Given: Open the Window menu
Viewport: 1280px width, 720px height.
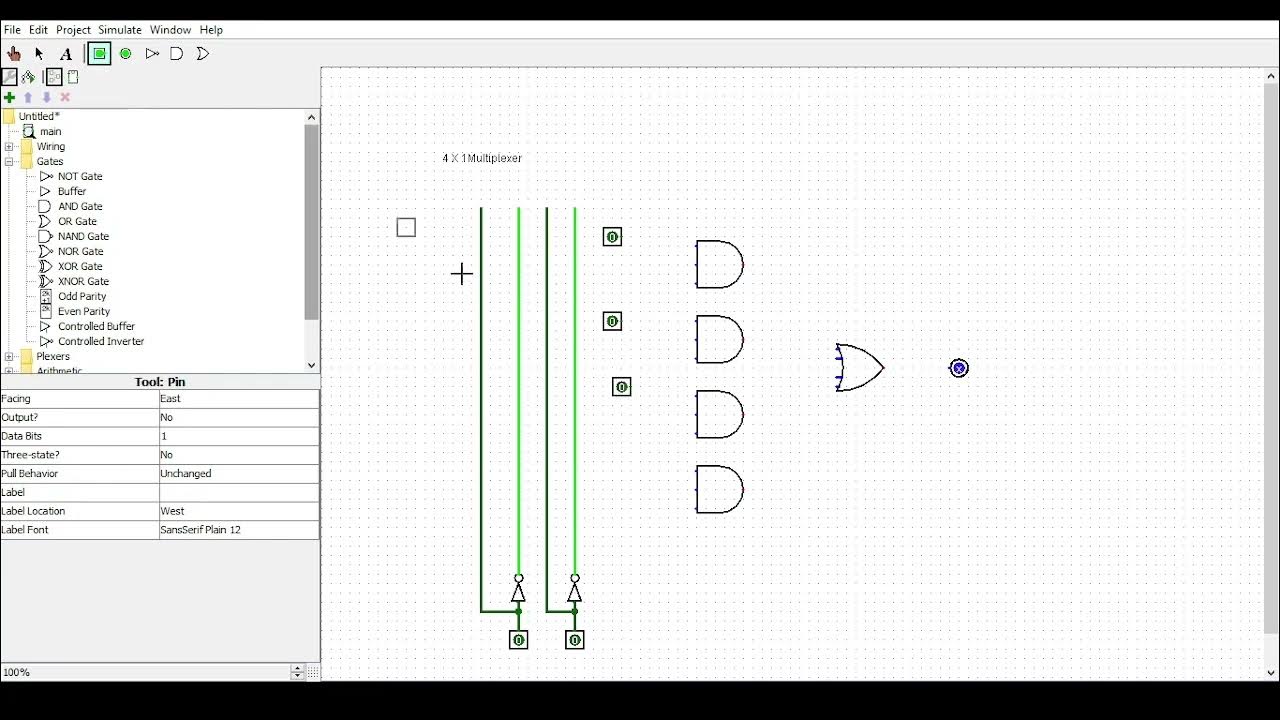Looking at the screenshot, I should pyautogui.click(x=170, y=30).
